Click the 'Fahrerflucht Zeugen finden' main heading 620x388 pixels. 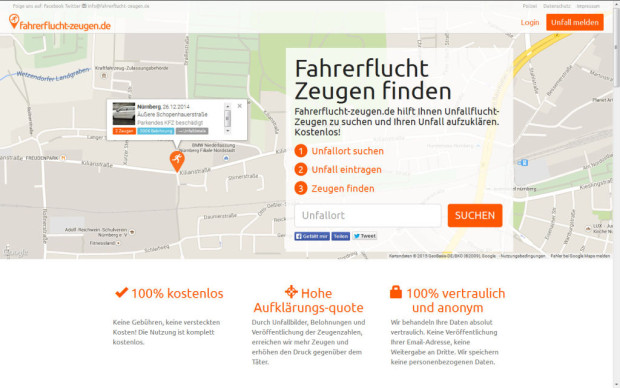[x=373, y=79]
